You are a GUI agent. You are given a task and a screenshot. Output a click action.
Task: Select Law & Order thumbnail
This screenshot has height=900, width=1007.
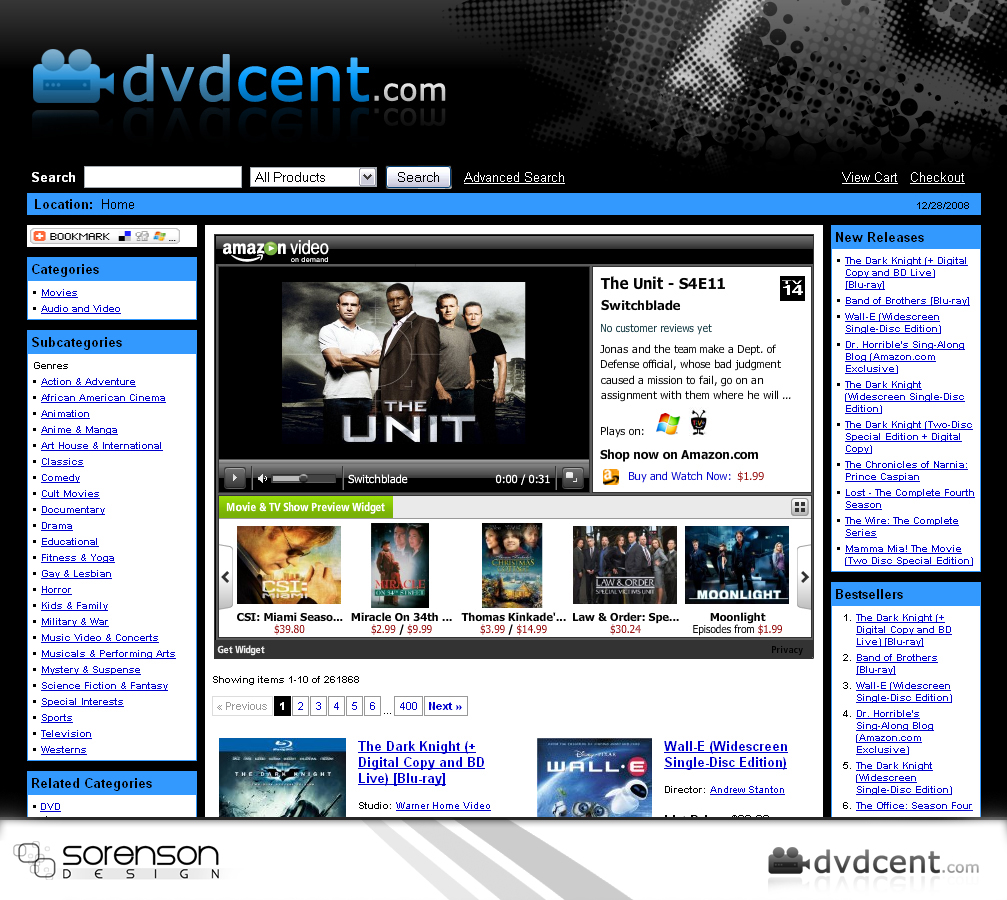tap(625, 565)
